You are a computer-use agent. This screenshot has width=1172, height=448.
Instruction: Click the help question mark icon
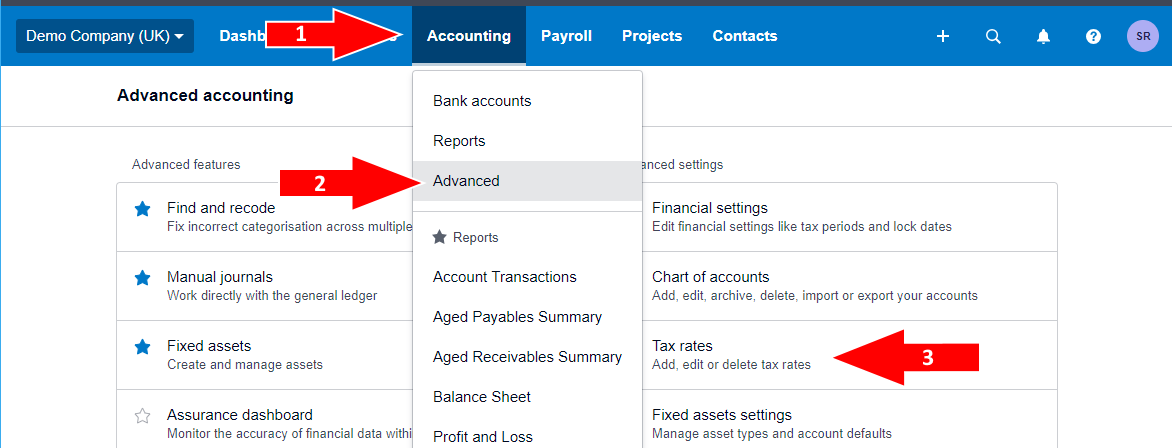pos(1093,36)
